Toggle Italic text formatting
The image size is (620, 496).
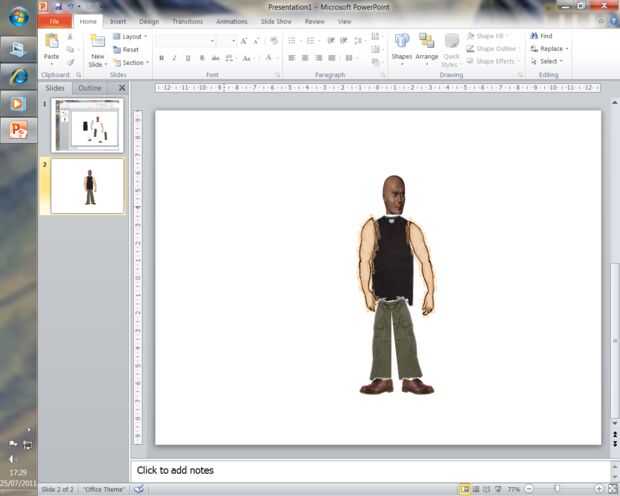175,58
